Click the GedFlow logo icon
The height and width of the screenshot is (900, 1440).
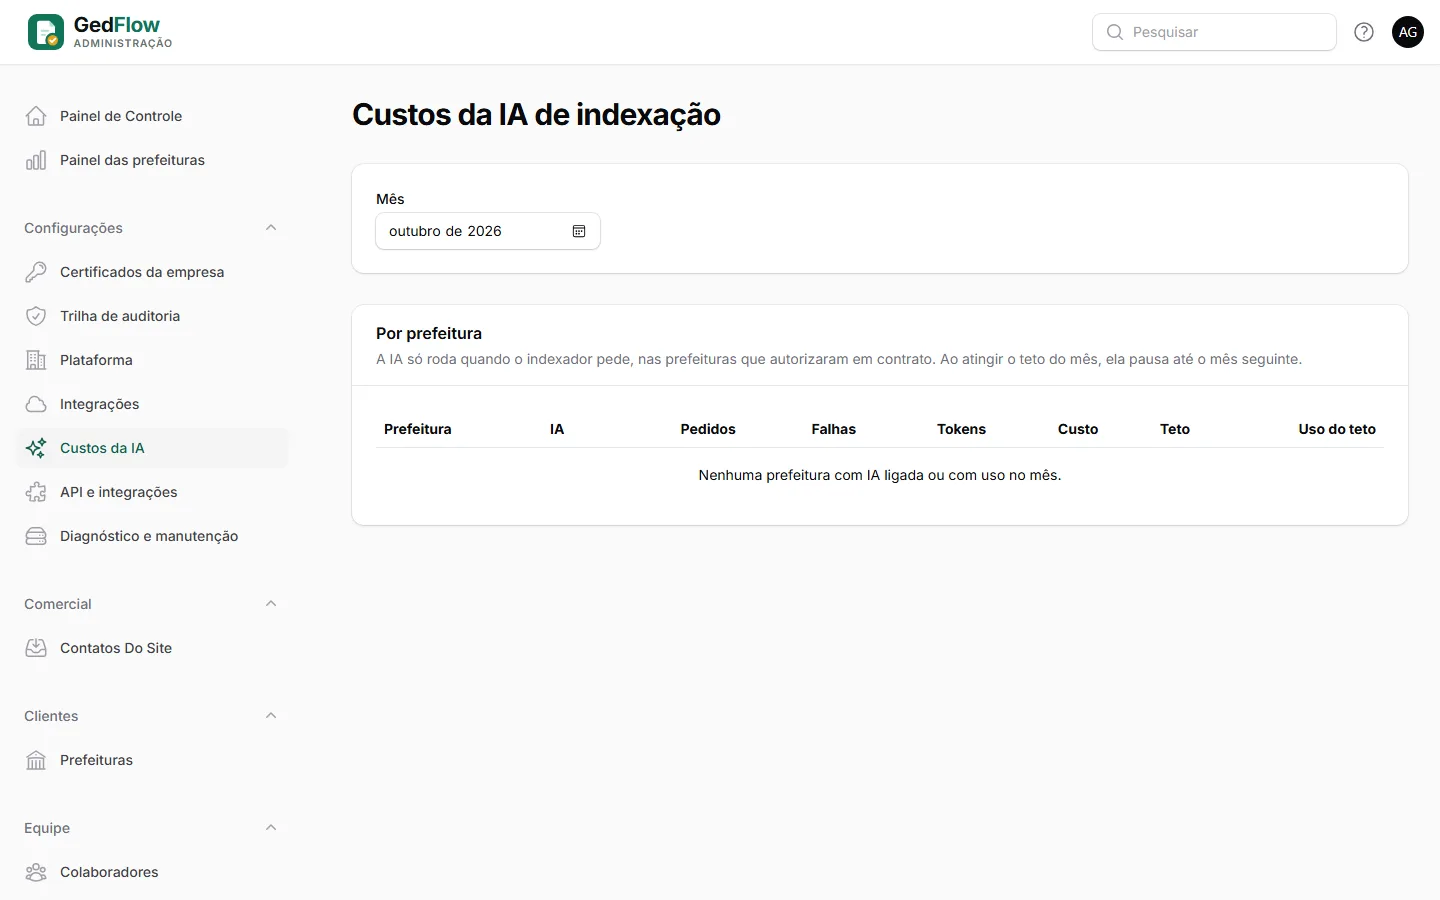pos(46,32)
